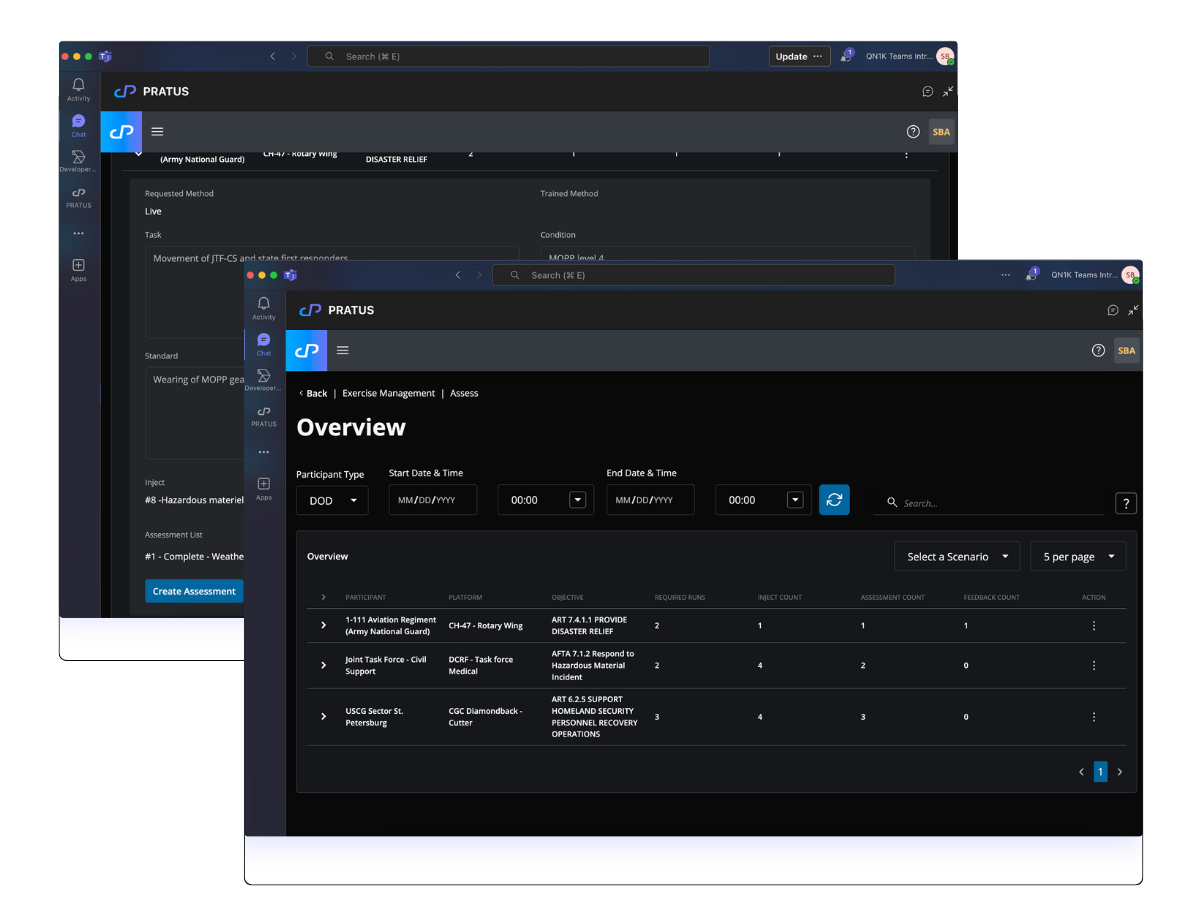Viewport: 1200px width, 900px height.
Task: Open Activity in the front Teams sidebar
Action: [x=264, y=307]
